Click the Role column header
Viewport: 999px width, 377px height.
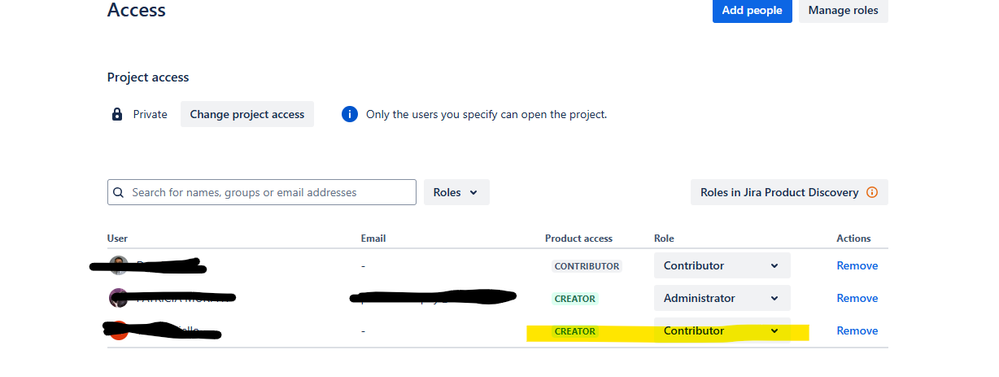click(x=664, y=238)
